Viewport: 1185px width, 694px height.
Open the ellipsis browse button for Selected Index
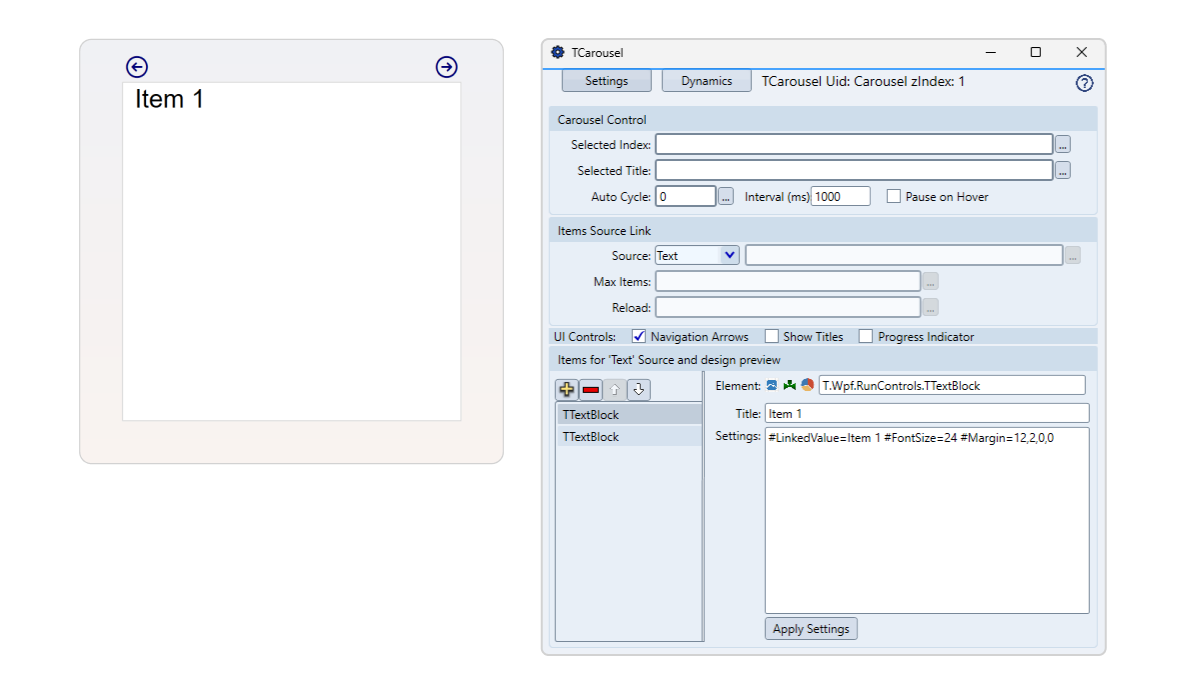click(1063, 144)
